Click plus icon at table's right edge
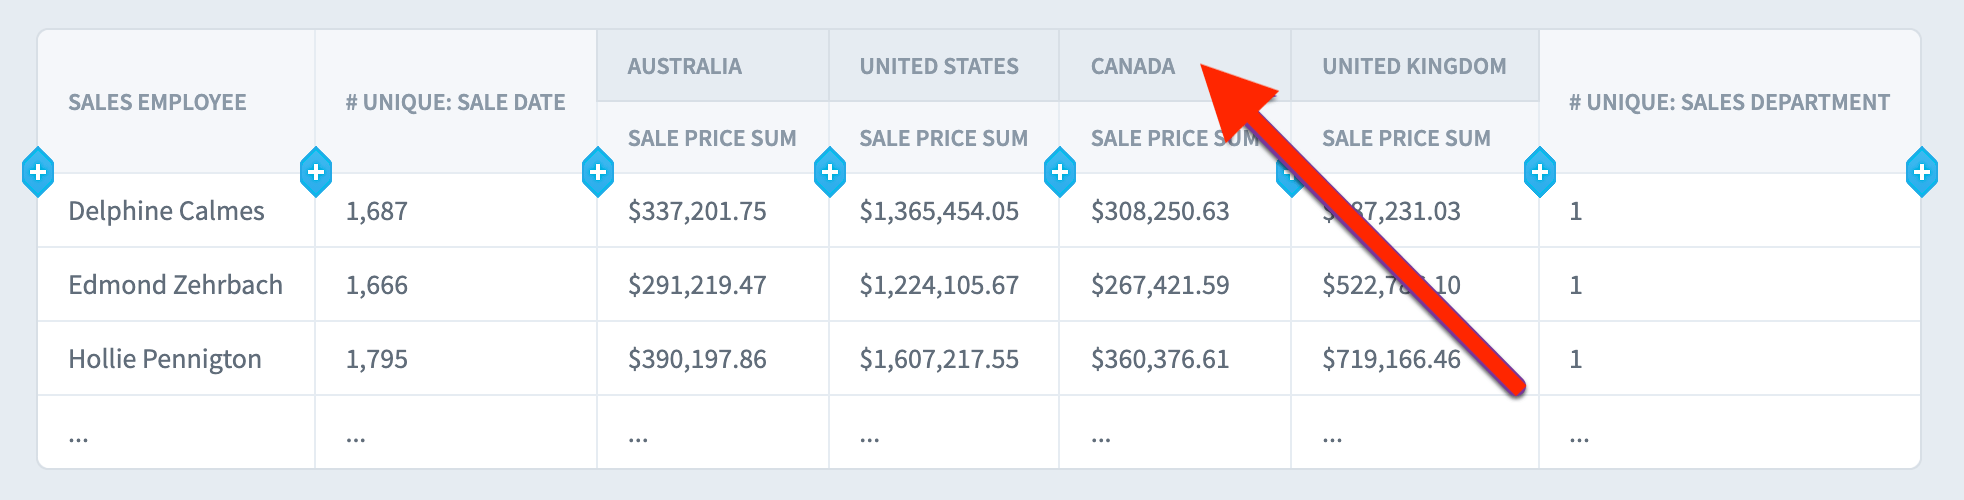Screen dimensions: 1964x500 (x=1922, y=172)
